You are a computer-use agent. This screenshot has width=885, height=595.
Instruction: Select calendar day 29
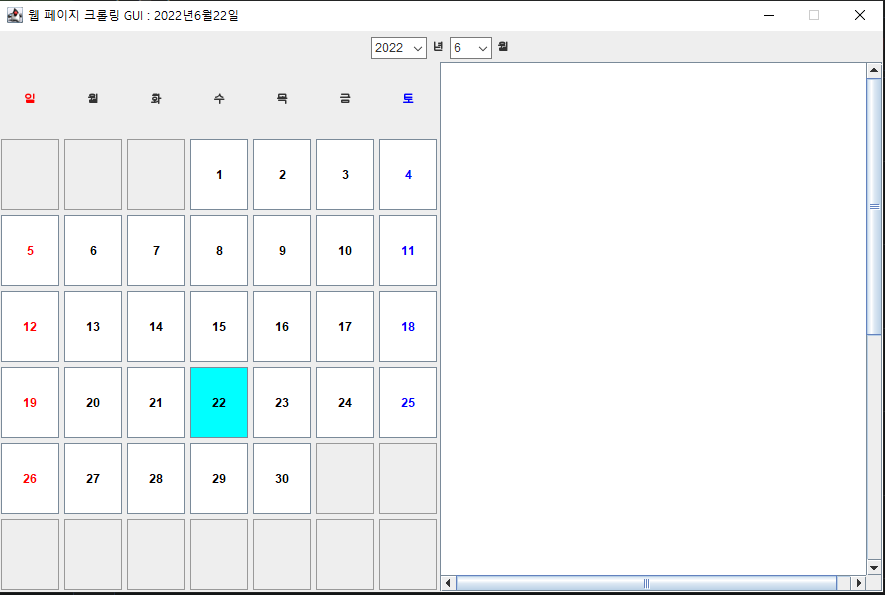point(219,479)
